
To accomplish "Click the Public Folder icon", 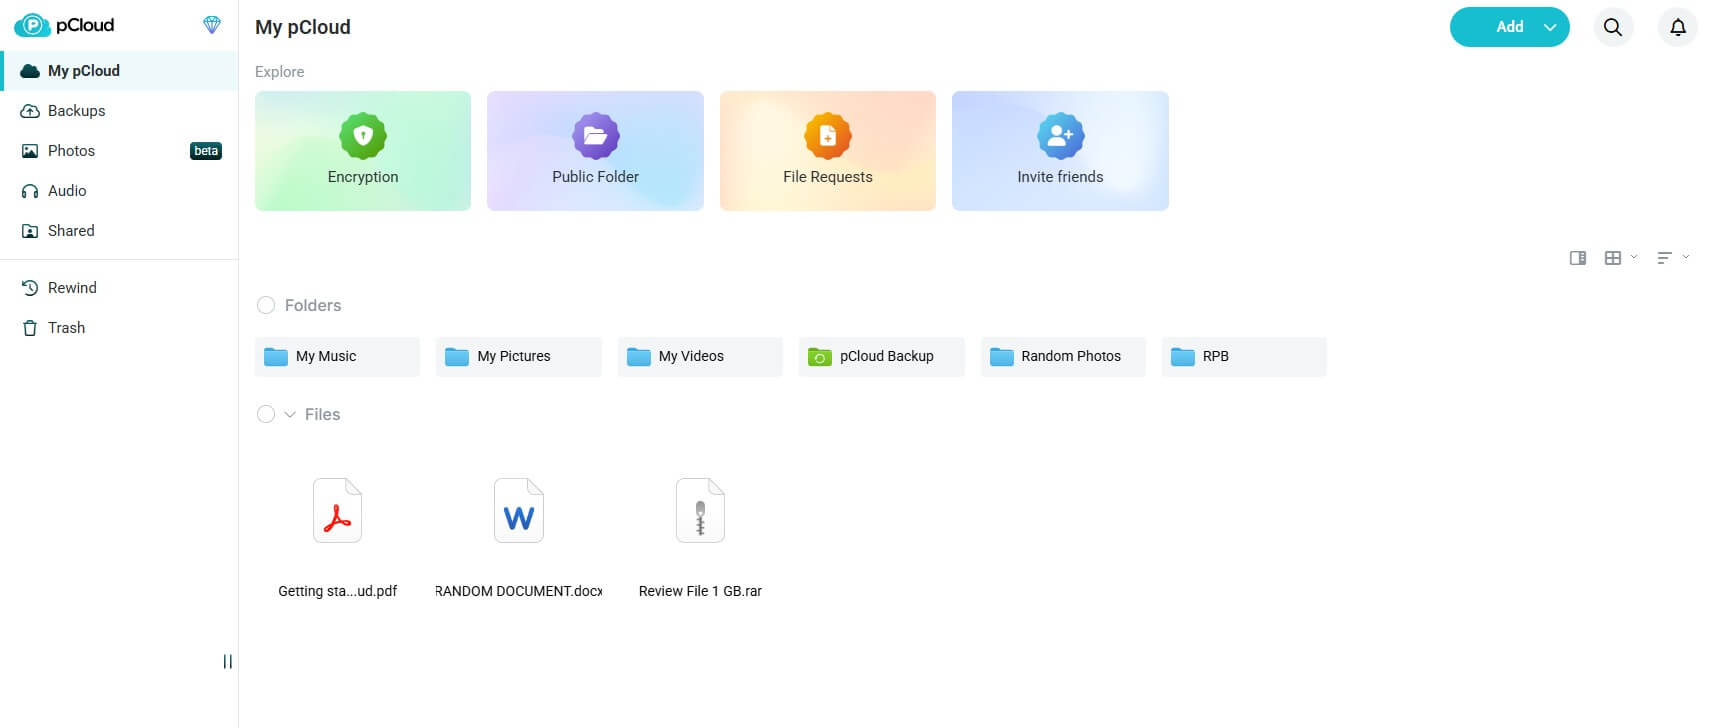I will click(x=595, y=136).
